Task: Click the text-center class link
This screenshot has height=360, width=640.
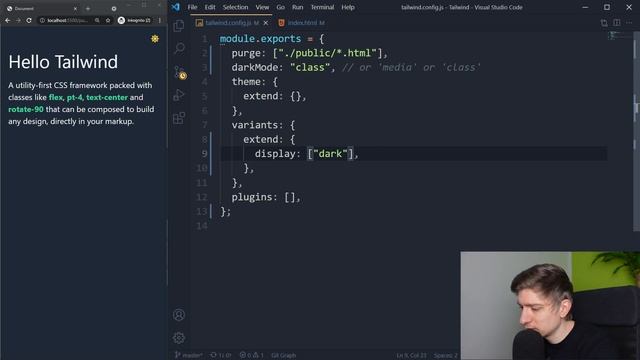Action: point(107,97)
